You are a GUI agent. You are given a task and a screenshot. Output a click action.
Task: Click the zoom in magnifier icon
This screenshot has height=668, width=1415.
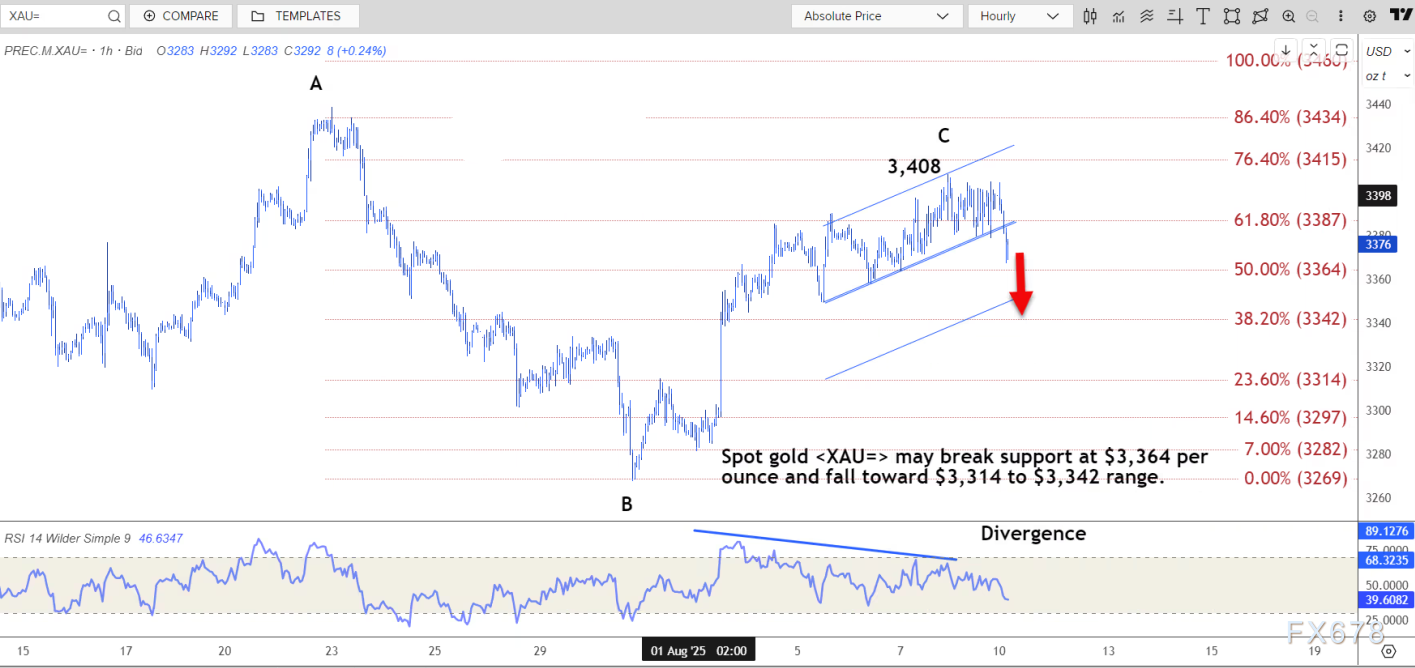point(1288,16)
